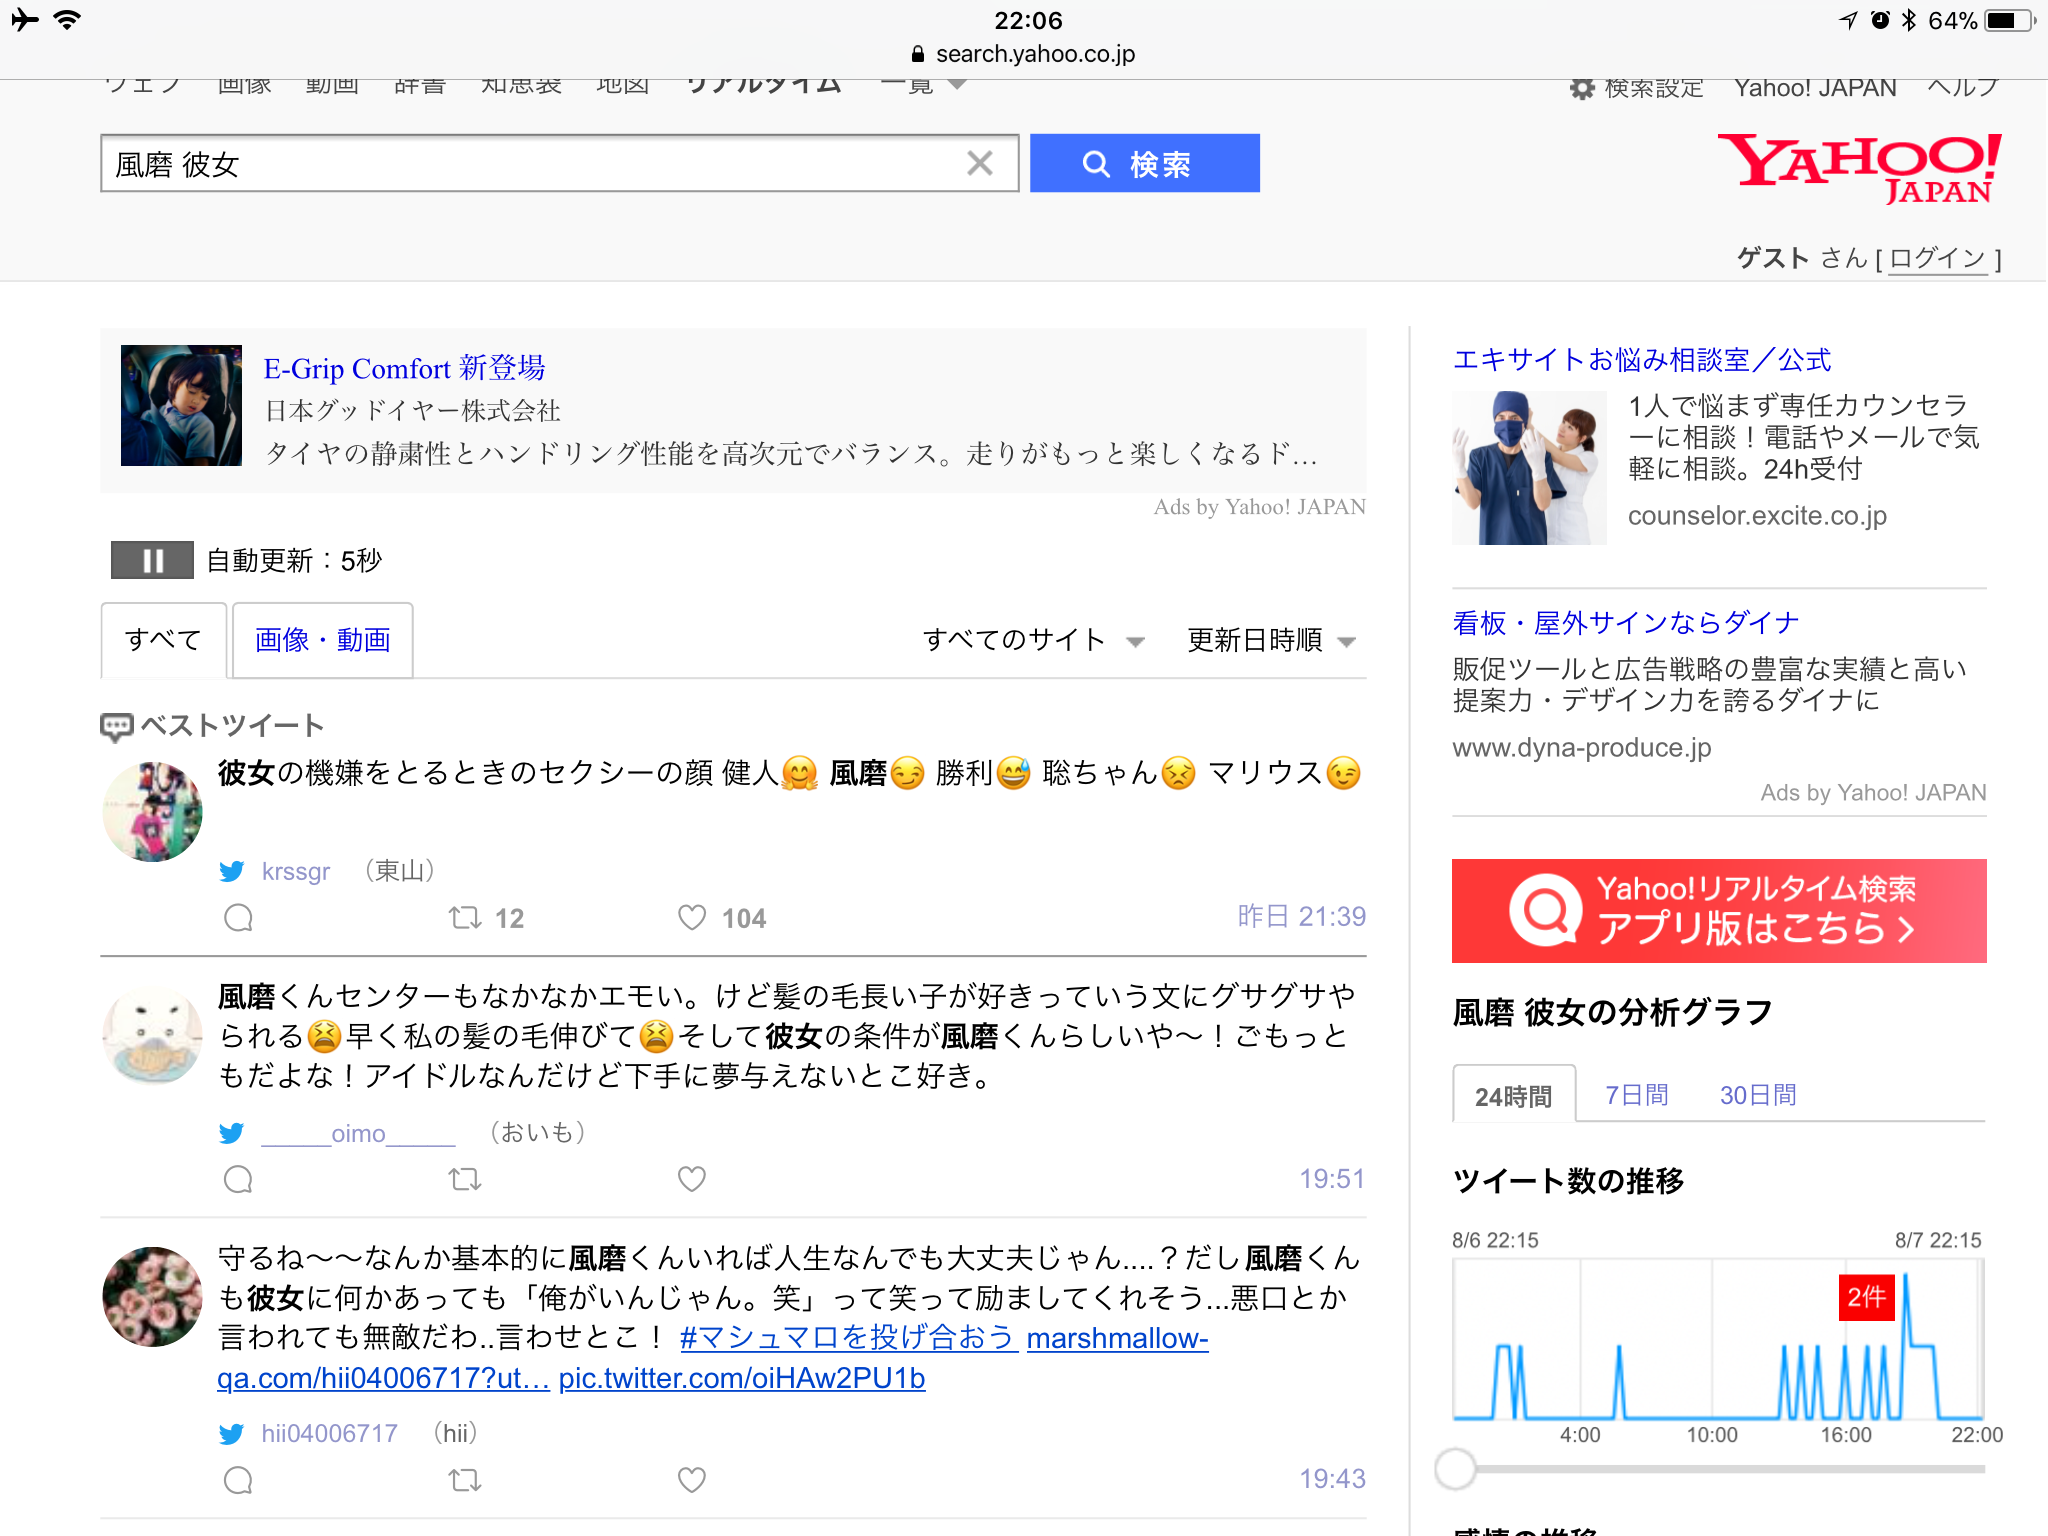2048x1536 pixels.
Task: Click the tweet count graph slider handle
Action: click(x=1455, y=1469)
